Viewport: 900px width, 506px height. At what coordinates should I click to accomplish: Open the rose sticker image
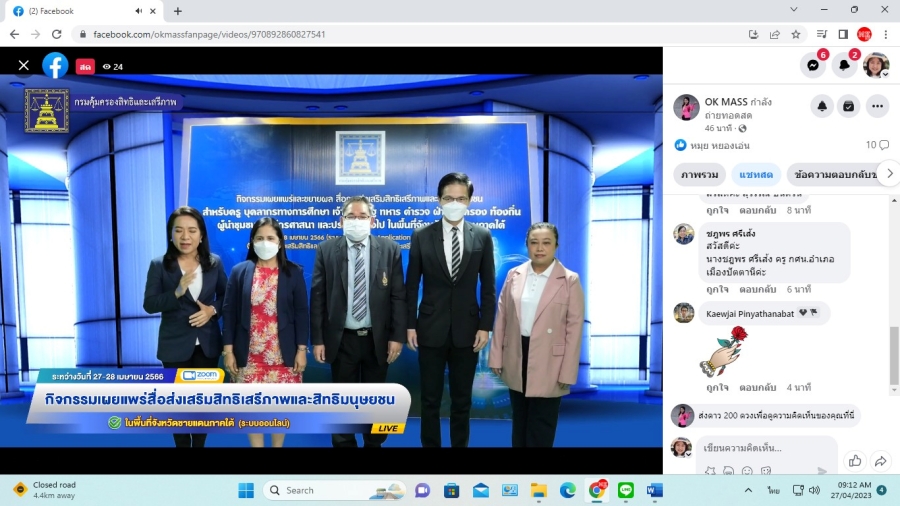click(723, 351)
